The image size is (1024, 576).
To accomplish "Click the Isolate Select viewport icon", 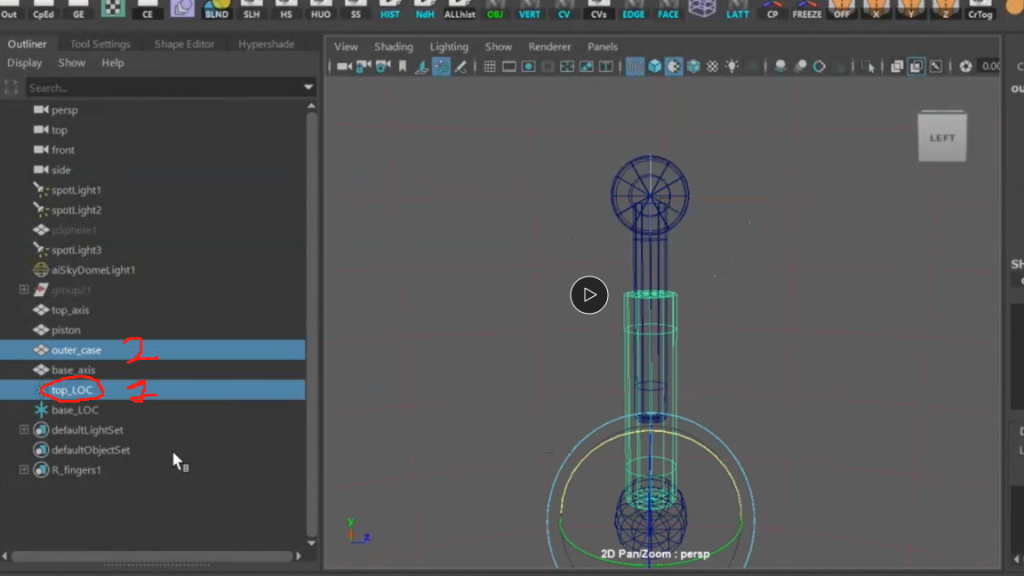I will (x=869, y=67).
